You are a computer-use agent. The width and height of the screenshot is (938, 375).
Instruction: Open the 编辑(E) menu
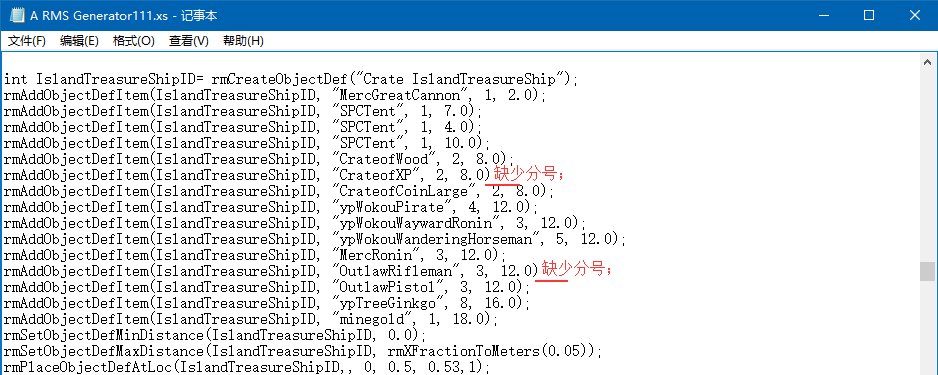click(80, 41)
